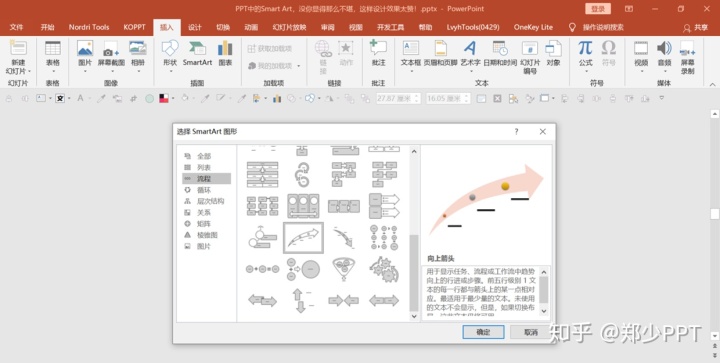Click the SmartArt gallery vertical scrollbar thumb

point(414,273)
